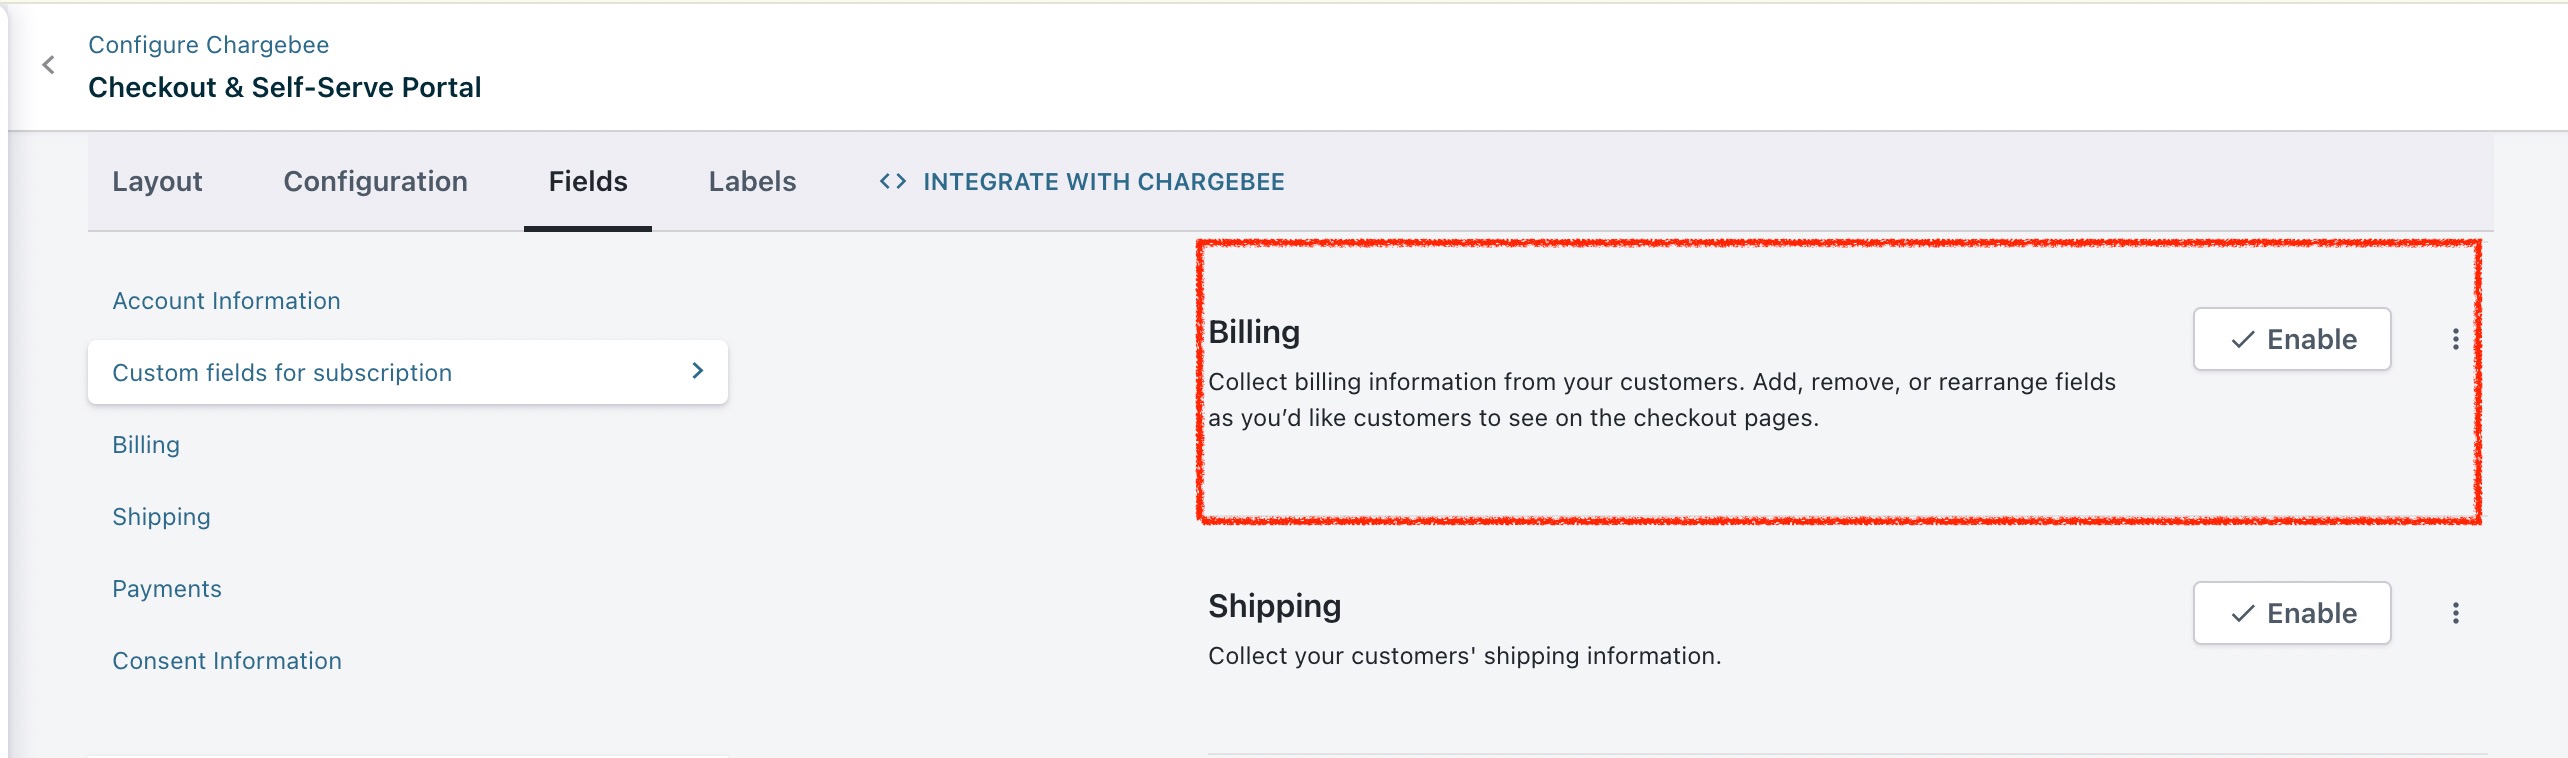Select Custom fields for subscription item
The height and width of the screenshot is (758, 2568).
[282, 373]
